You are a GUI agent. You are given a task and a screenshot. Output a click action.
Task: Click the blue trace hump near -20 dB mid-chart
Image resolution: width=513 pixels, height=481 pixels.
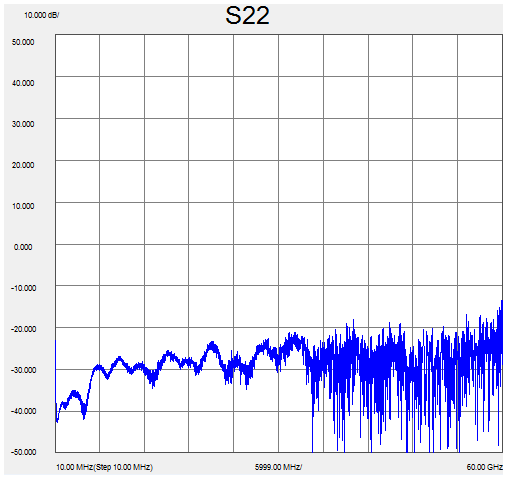[294, 335]
